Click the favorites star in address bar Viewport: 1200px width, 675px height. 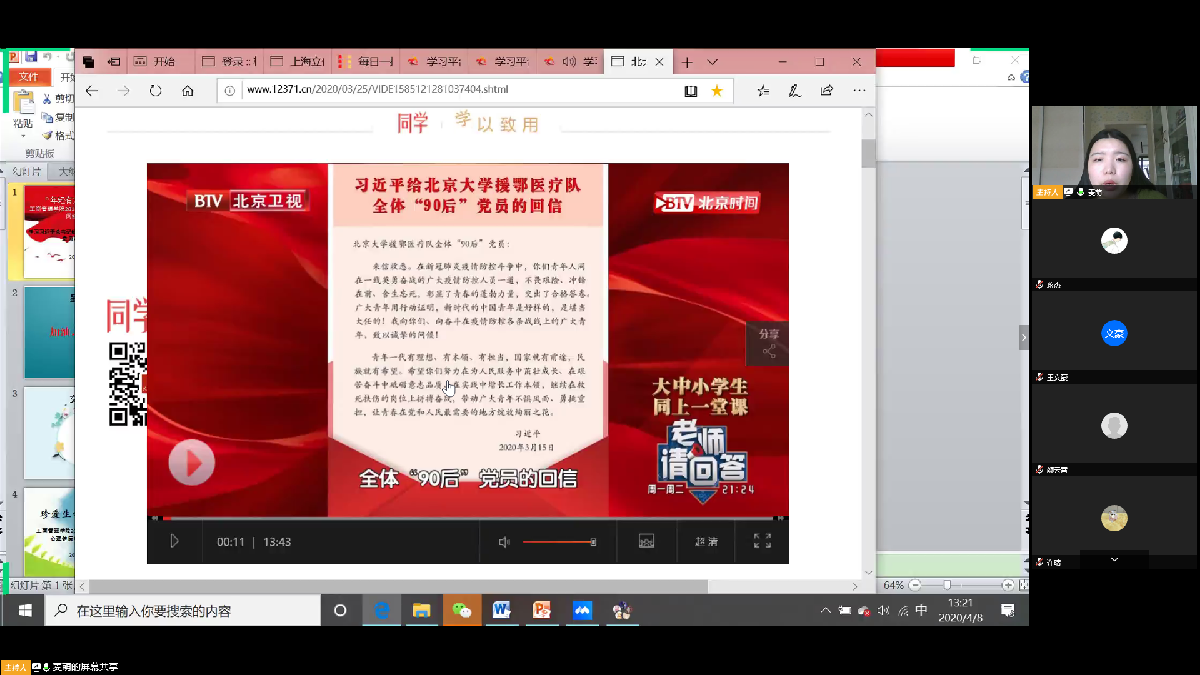click(x=717, y=91)
